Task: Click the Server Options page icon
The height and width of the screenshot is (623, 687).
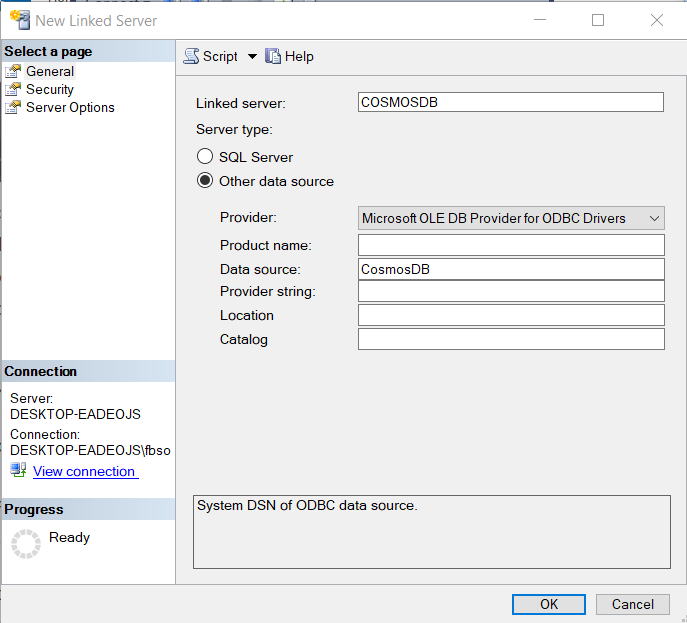Action: click(x=13, y=107)
